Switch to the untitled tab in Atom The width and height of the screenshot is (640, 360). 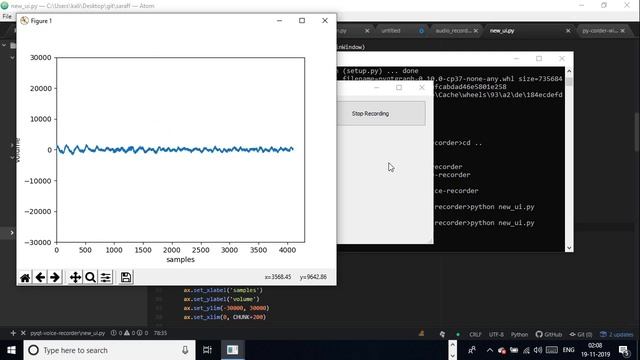(391, 31)
